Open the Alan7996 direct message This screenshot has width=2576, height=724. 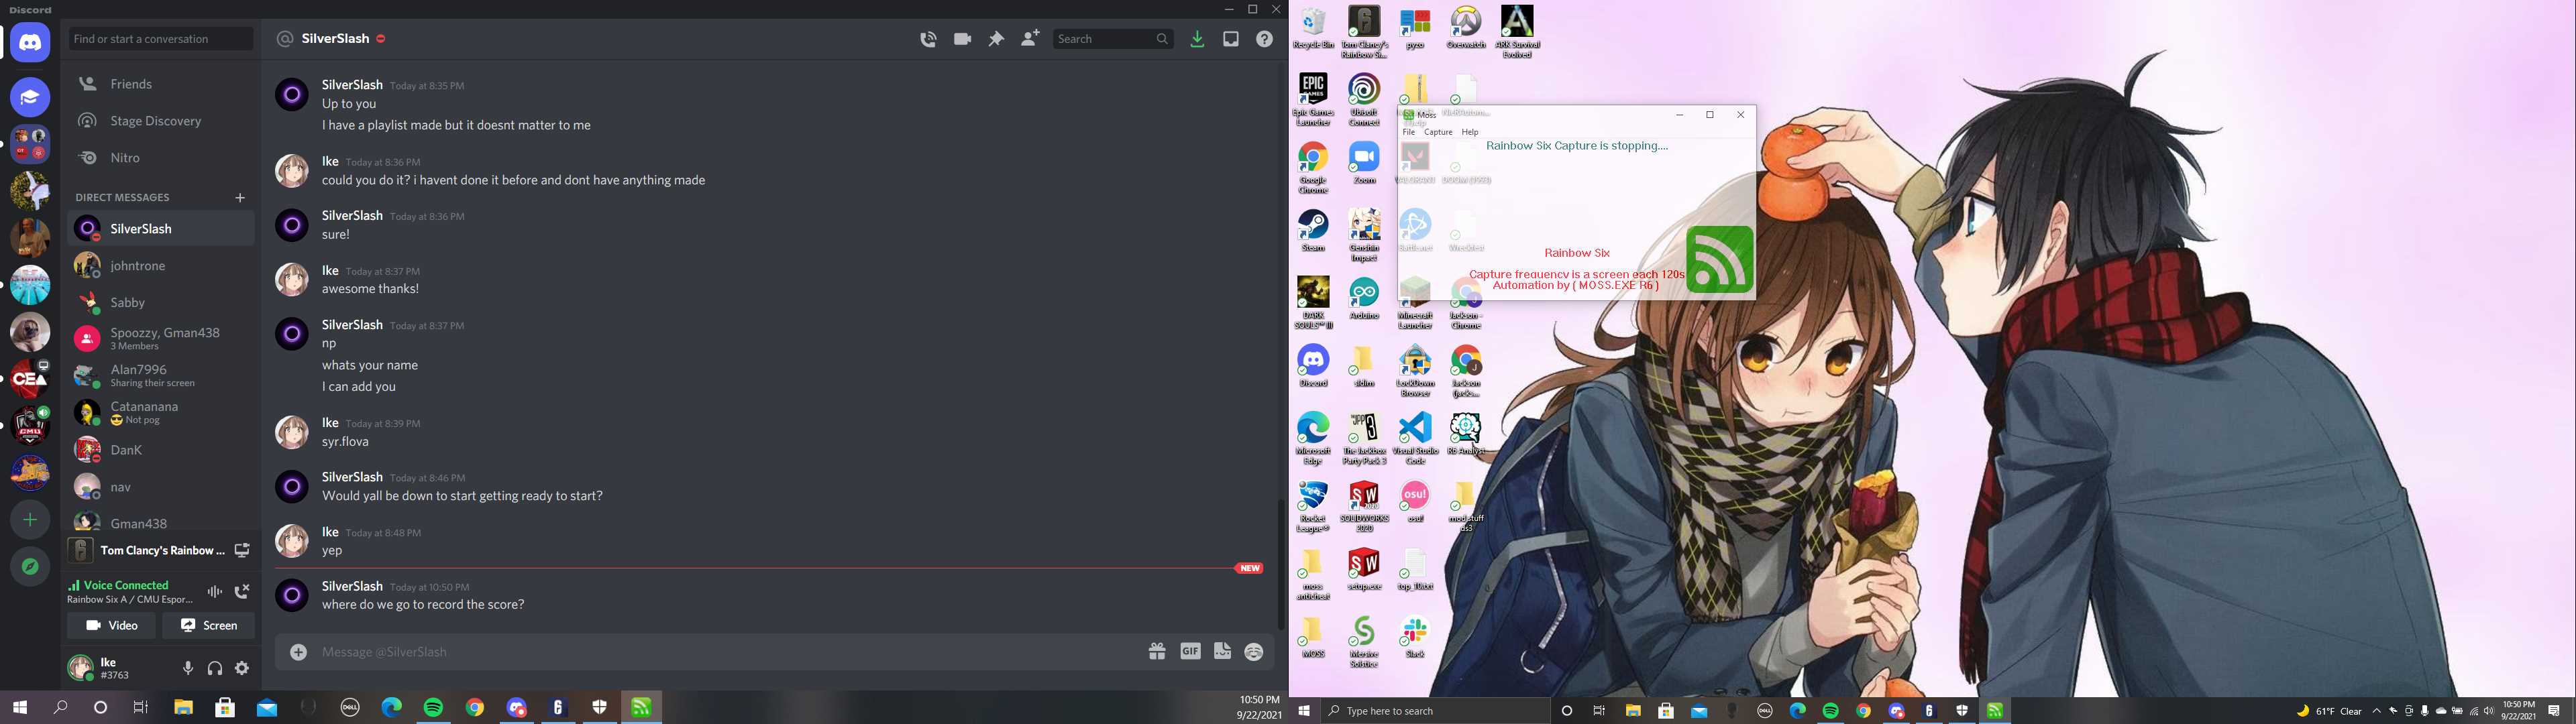tap(160, 376)
